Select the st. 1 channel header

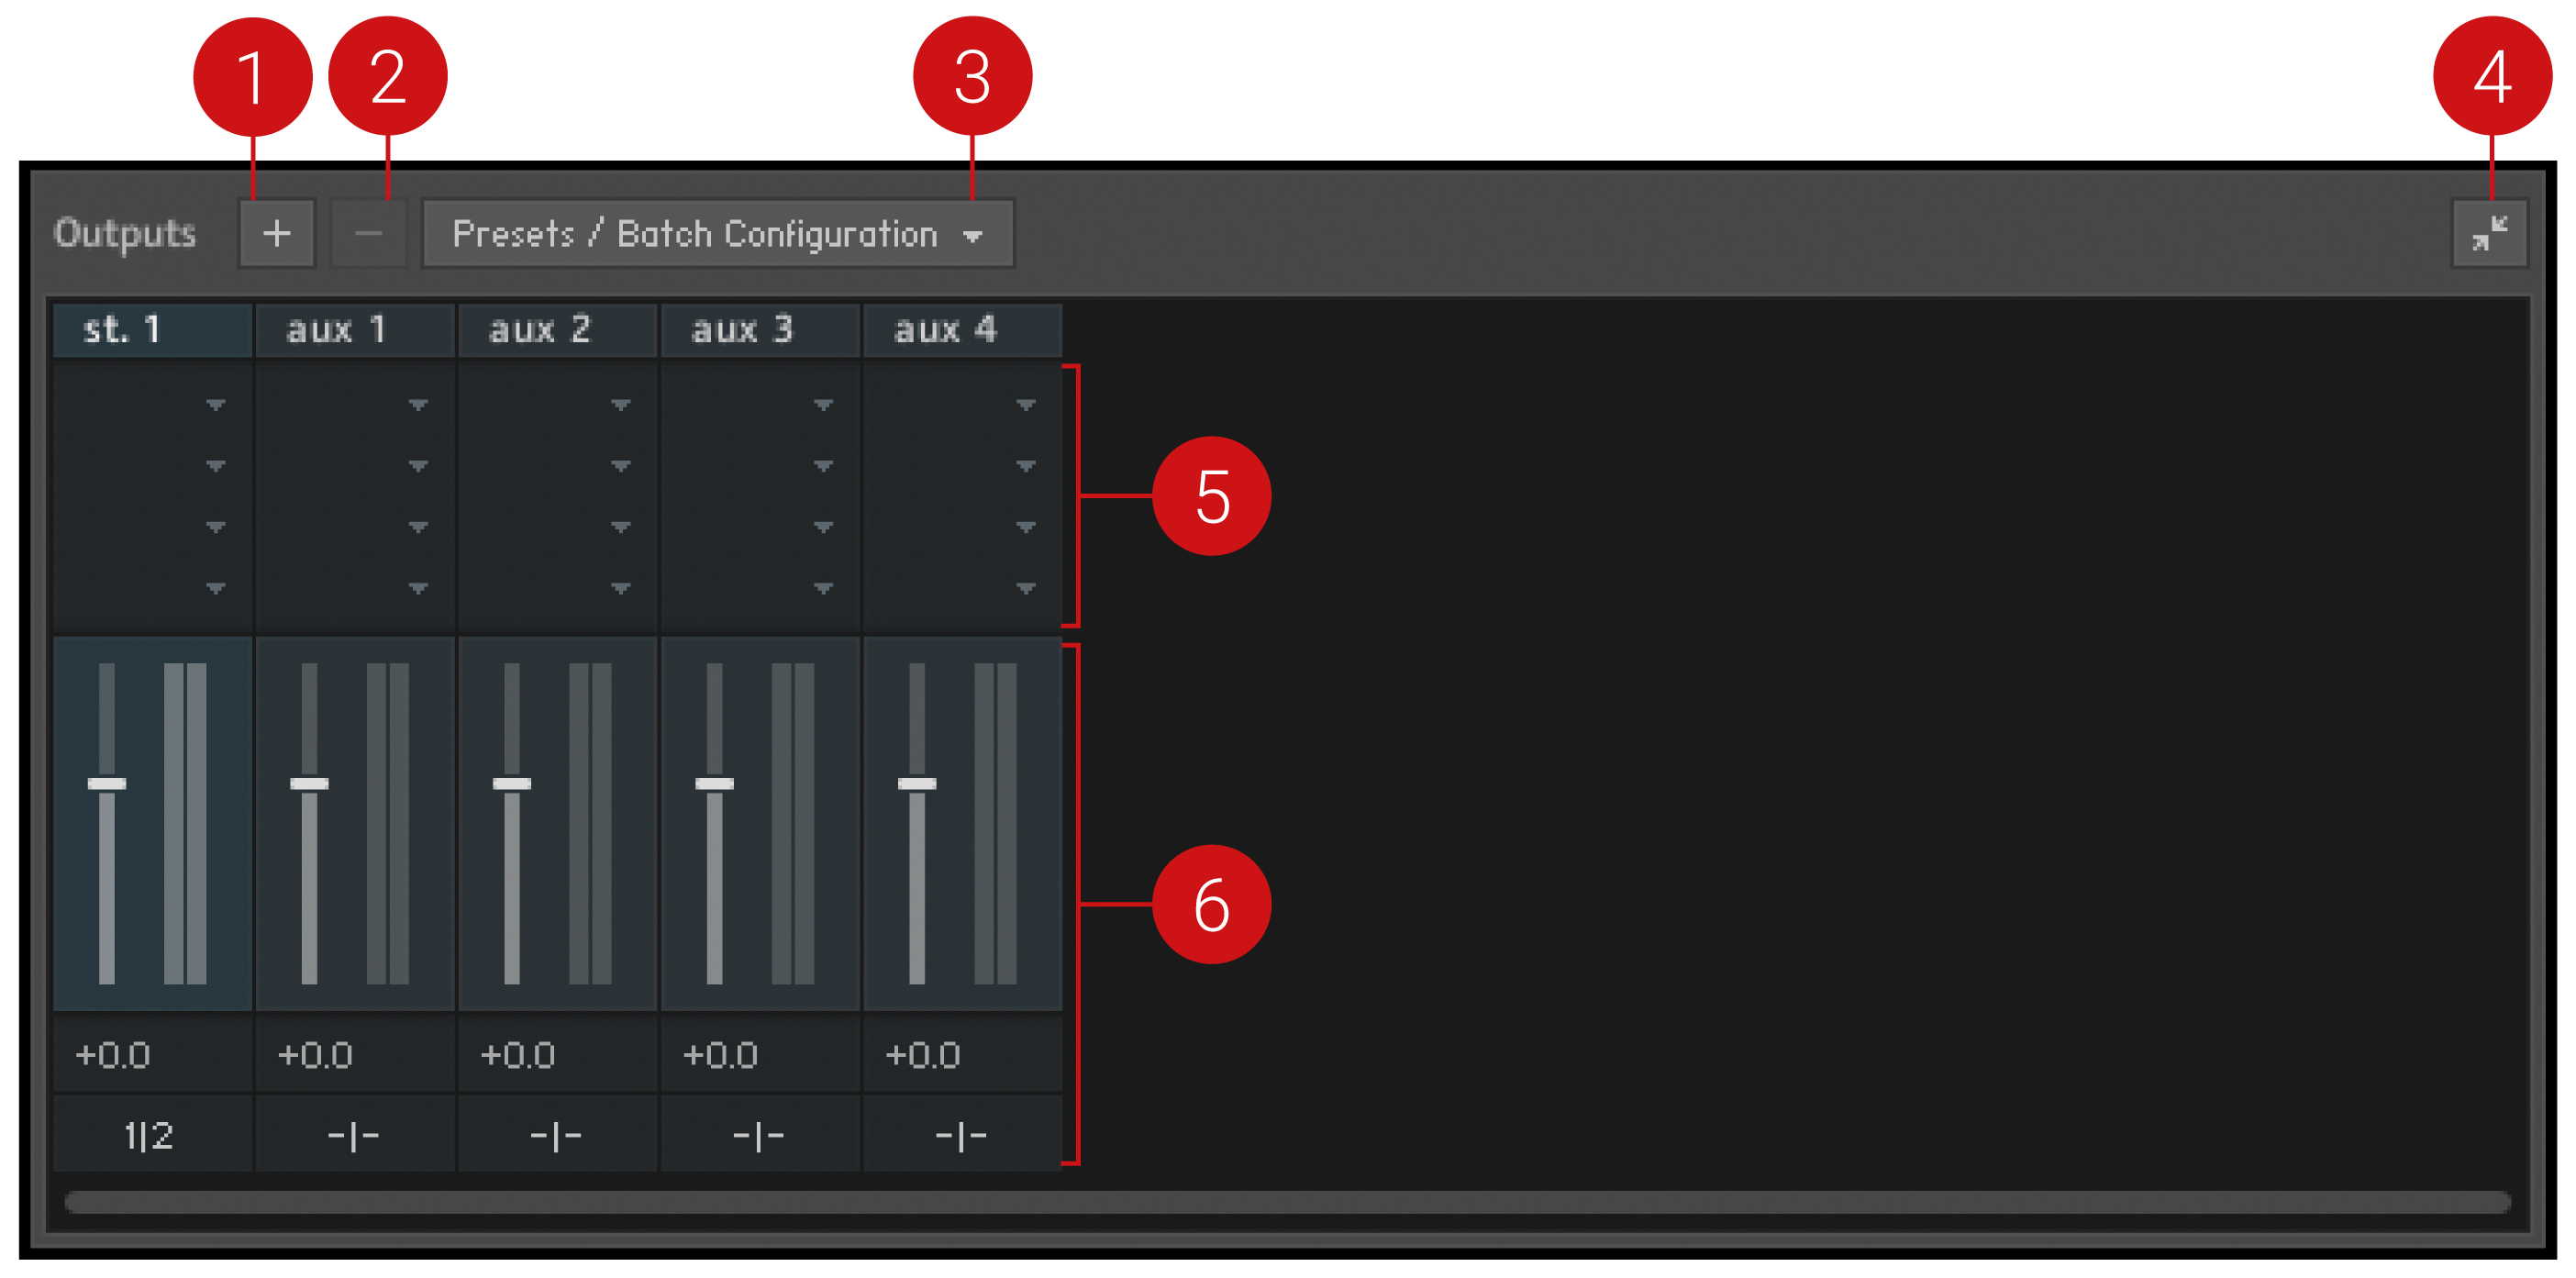click(152, 330)
